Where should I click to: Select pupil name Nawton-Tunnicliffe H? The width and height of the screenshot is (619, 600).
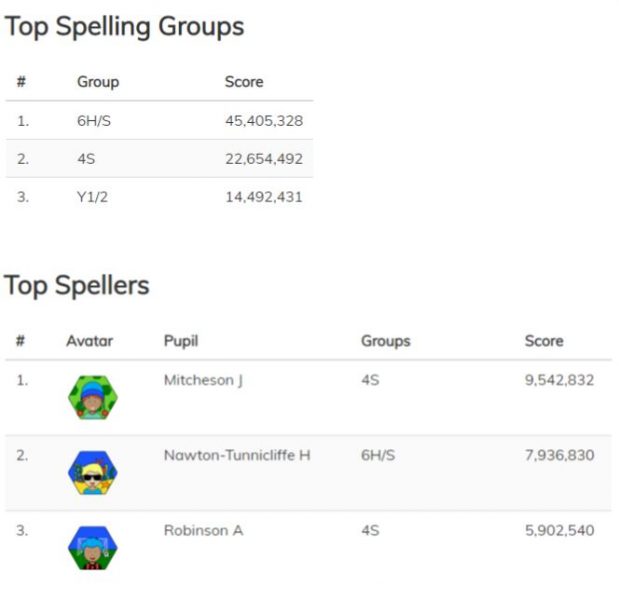pyautogui.click(x=237, y=455)
